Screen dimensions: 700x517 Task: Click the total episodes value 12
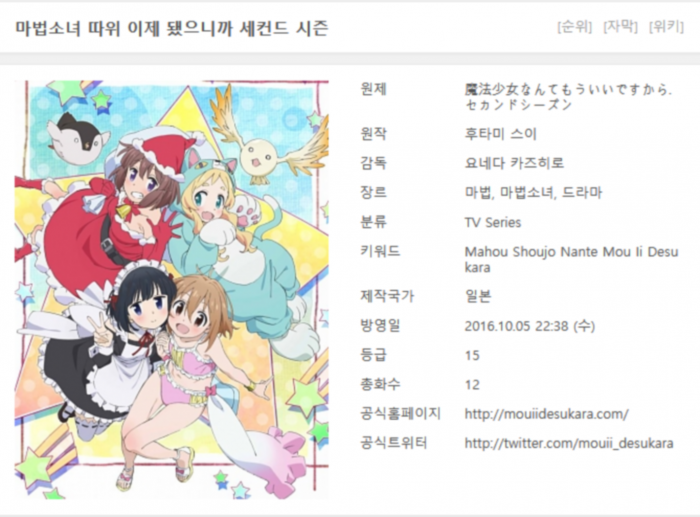(472, 385)
